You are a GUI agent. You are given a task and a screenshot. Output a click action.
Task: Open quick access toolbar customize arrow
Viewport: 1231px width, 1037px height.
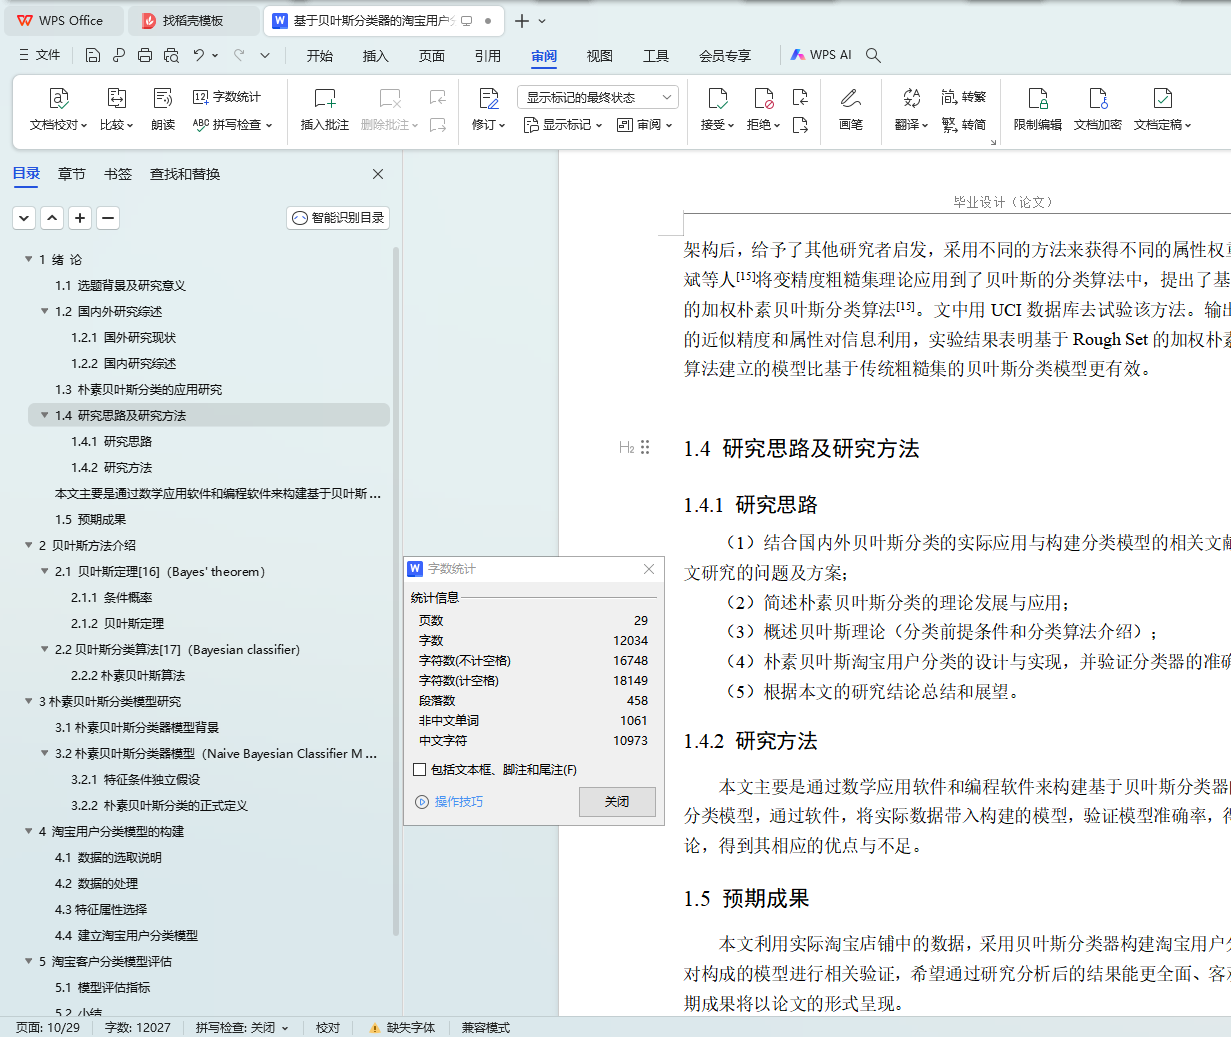tap(265, 55)
